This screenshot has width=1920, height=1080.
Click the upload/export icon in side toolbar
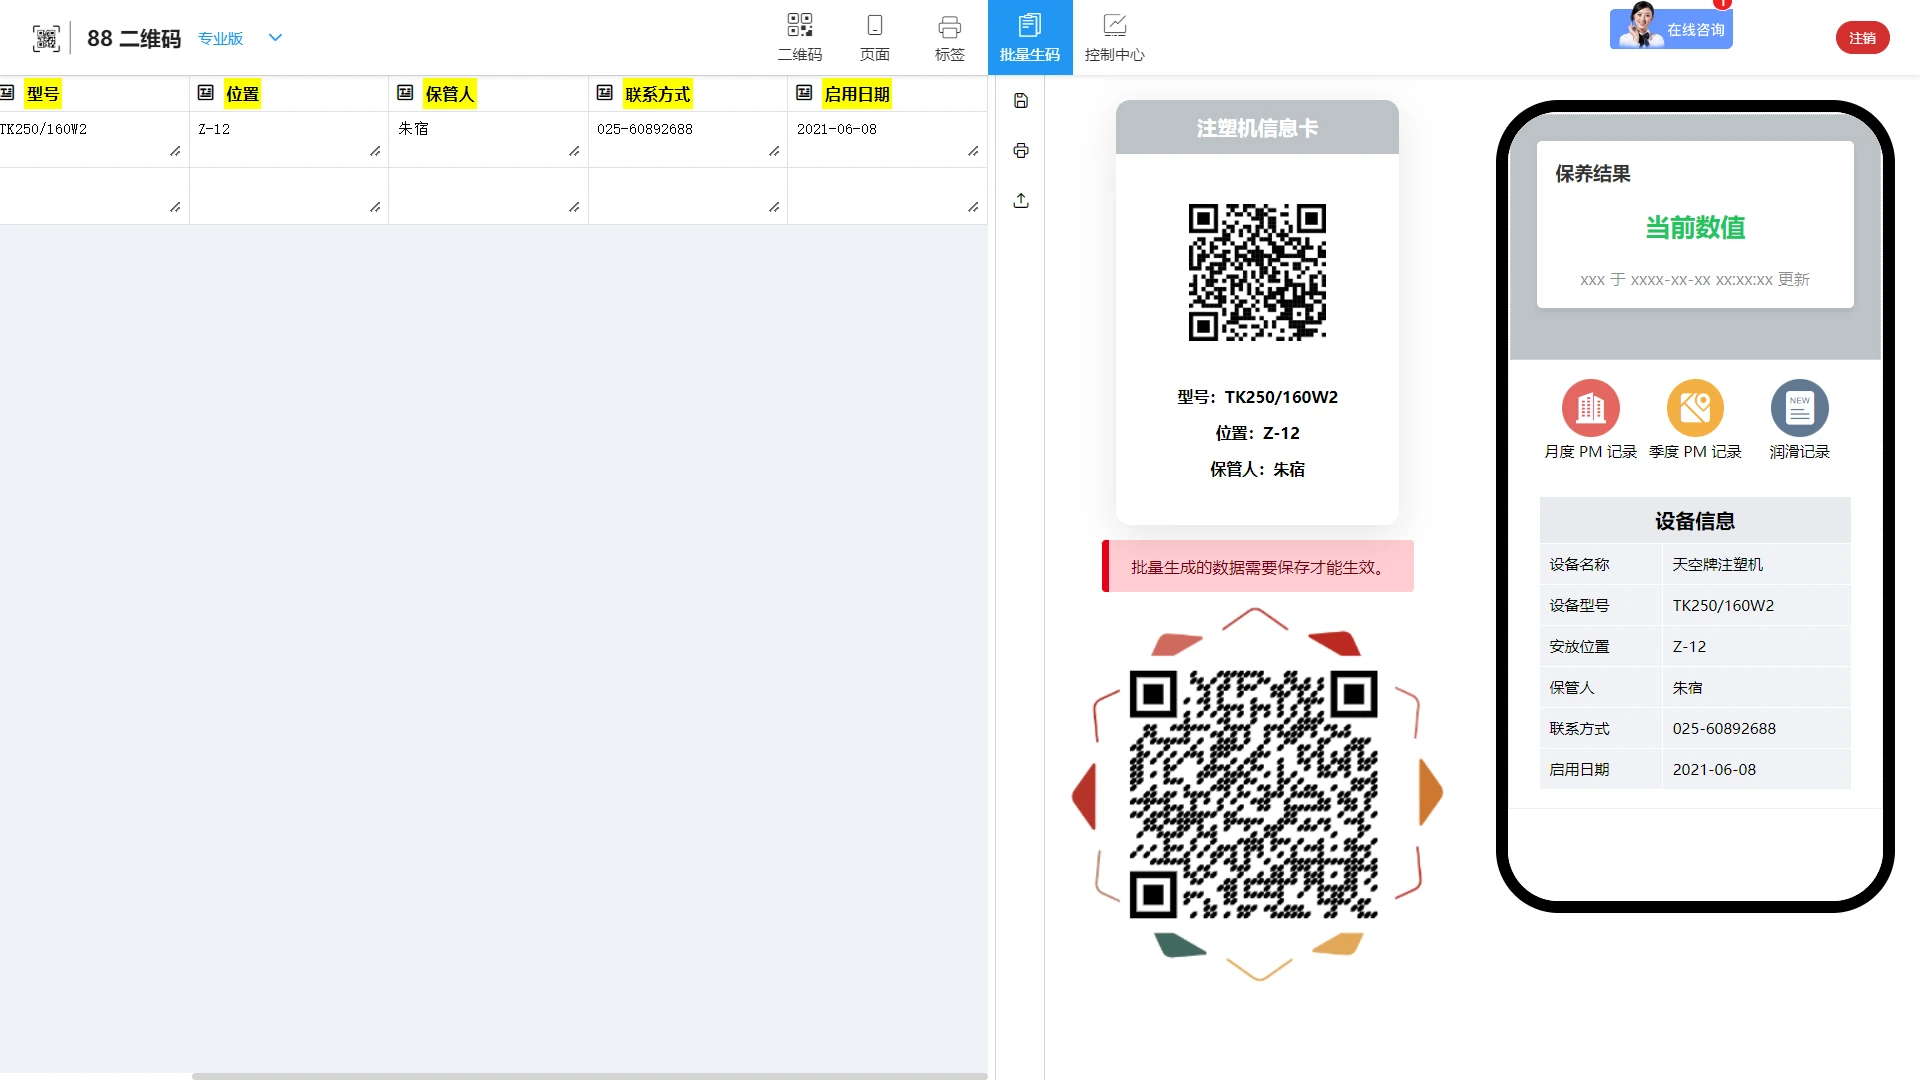point(1021,201)
